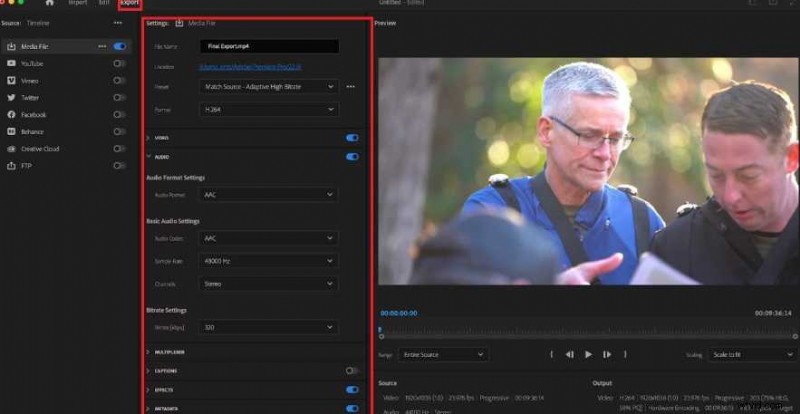800x414 pixels.
Task: Select the Export tab
Action: pos(130,3)
